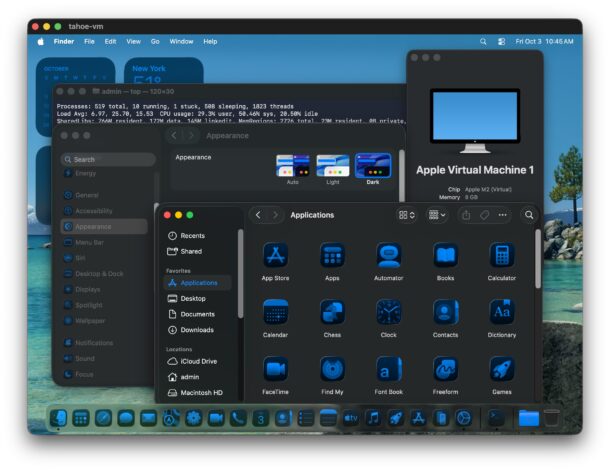This screenshot has height=471, width=610.
Task: Select the Freeform app icon
Action: 445,369
